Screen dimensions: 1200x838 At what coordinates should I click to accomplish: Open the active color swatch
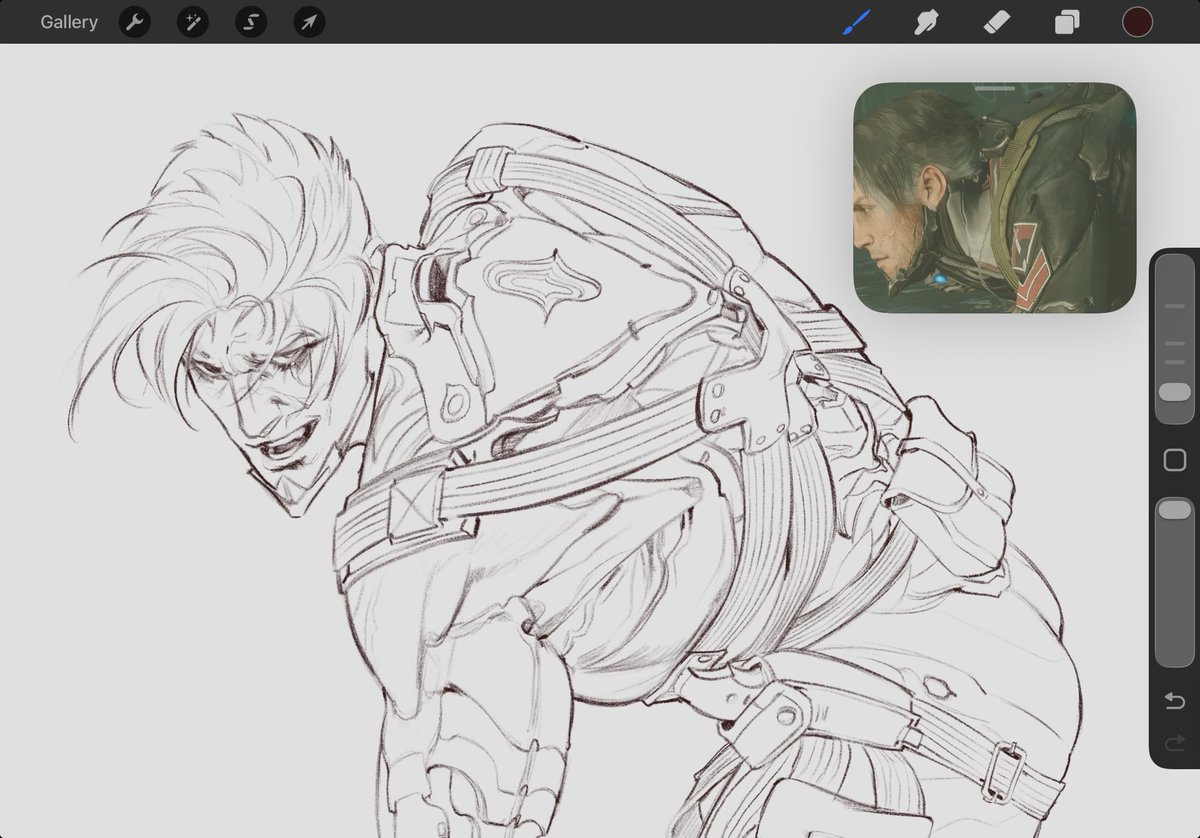coord(1137,22)
